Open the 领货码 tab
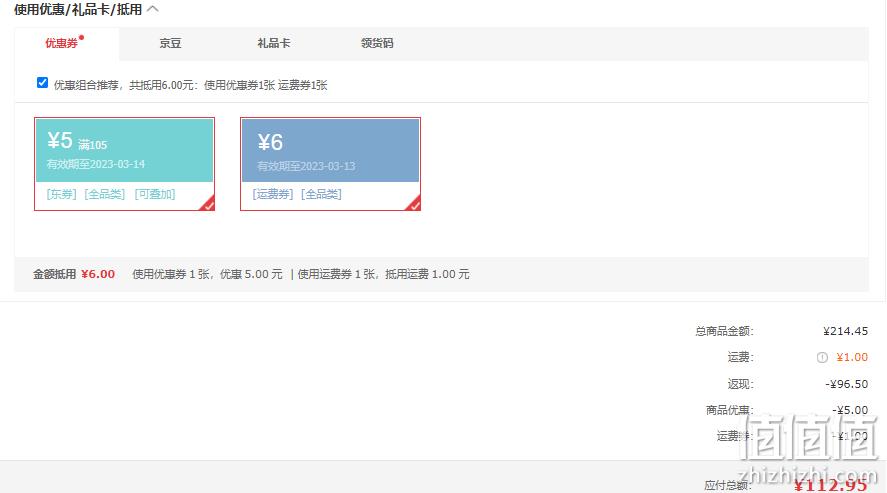This screenshot has width=887, height=493. (377, 44)
